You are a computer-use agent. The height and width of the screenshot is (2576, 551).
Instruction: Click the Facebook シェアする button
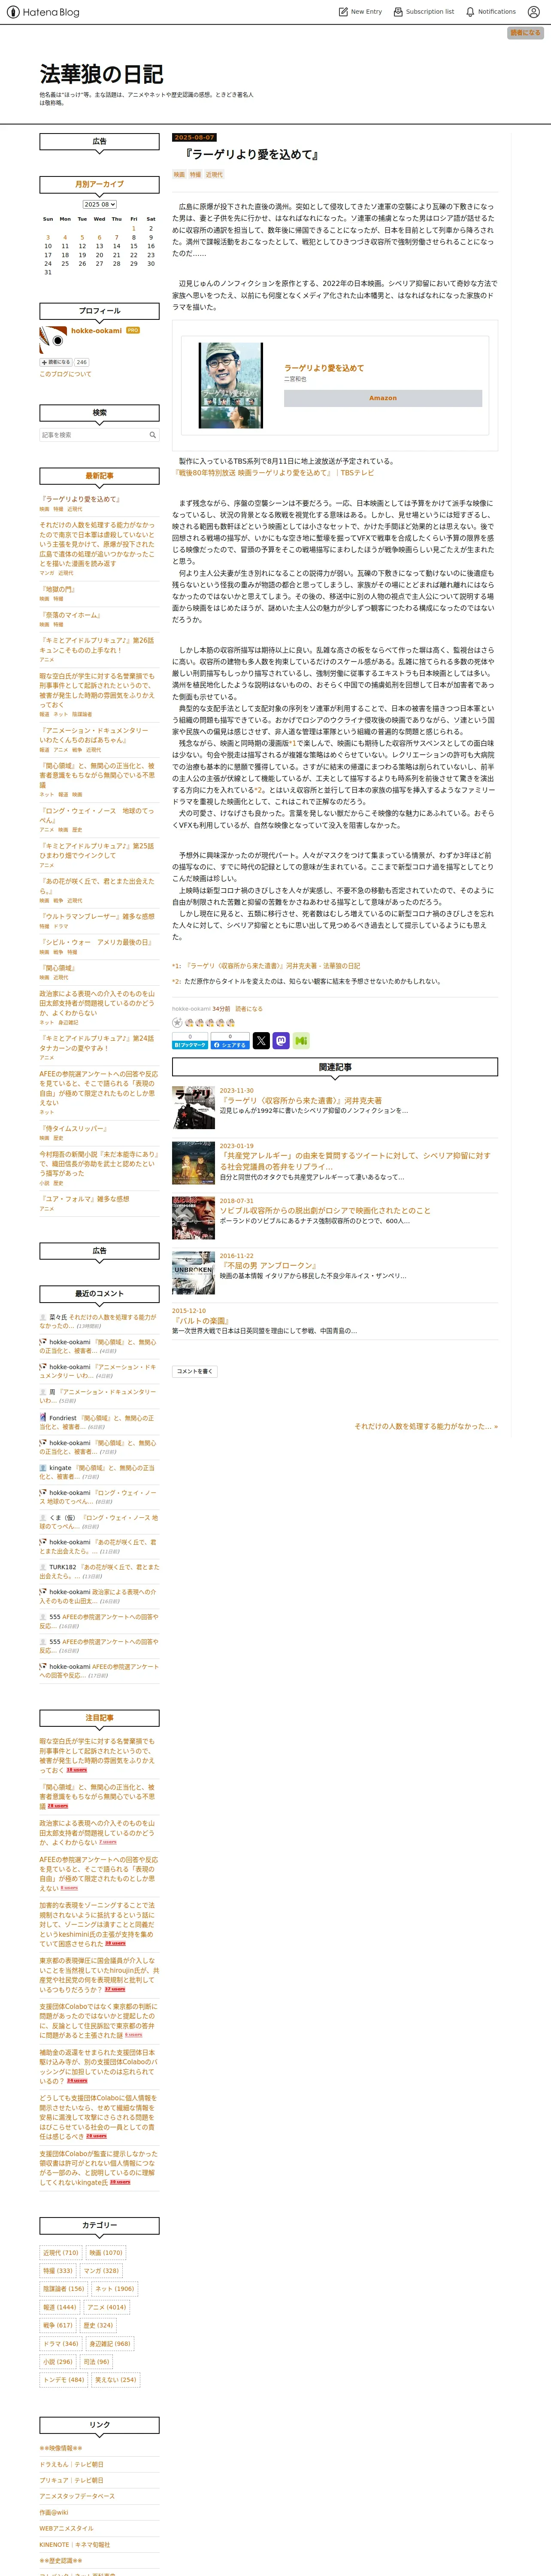230,1044
